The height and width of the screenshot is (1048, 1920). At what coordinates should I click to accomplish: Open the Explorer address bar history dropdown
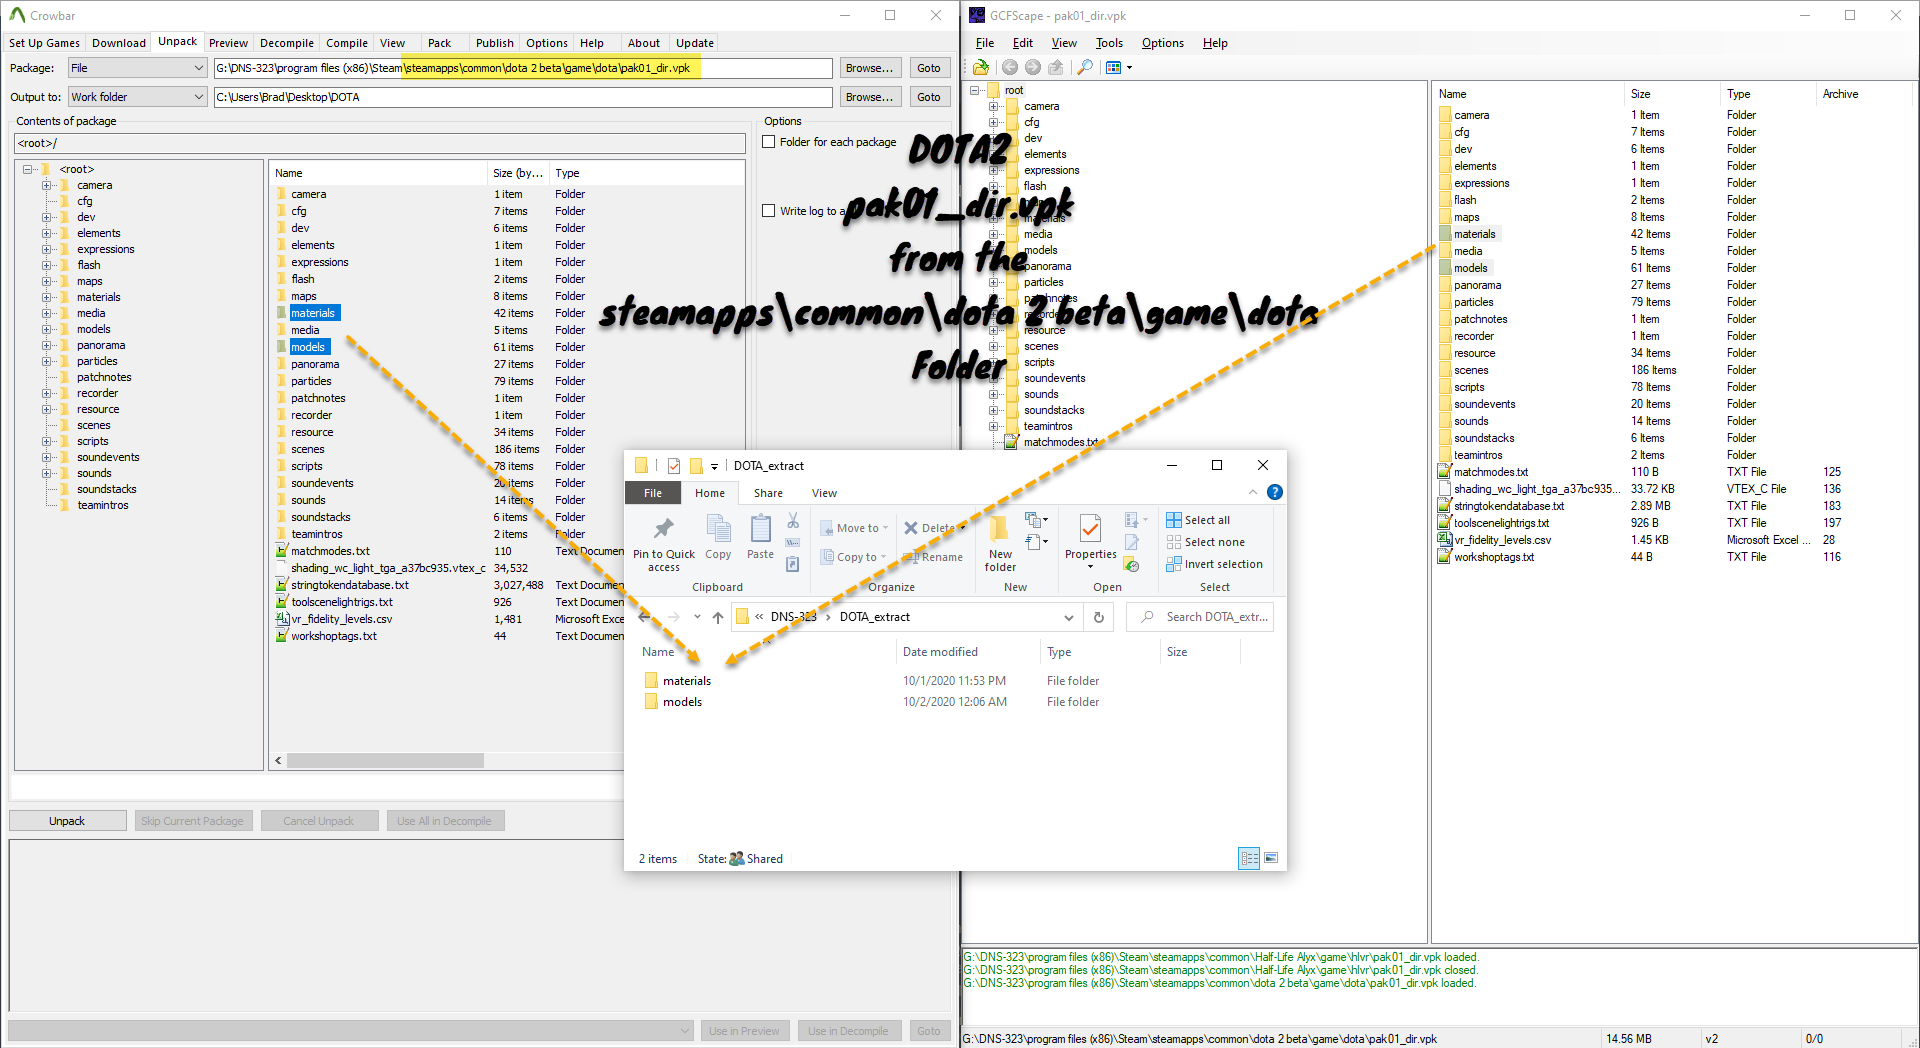1069,617
